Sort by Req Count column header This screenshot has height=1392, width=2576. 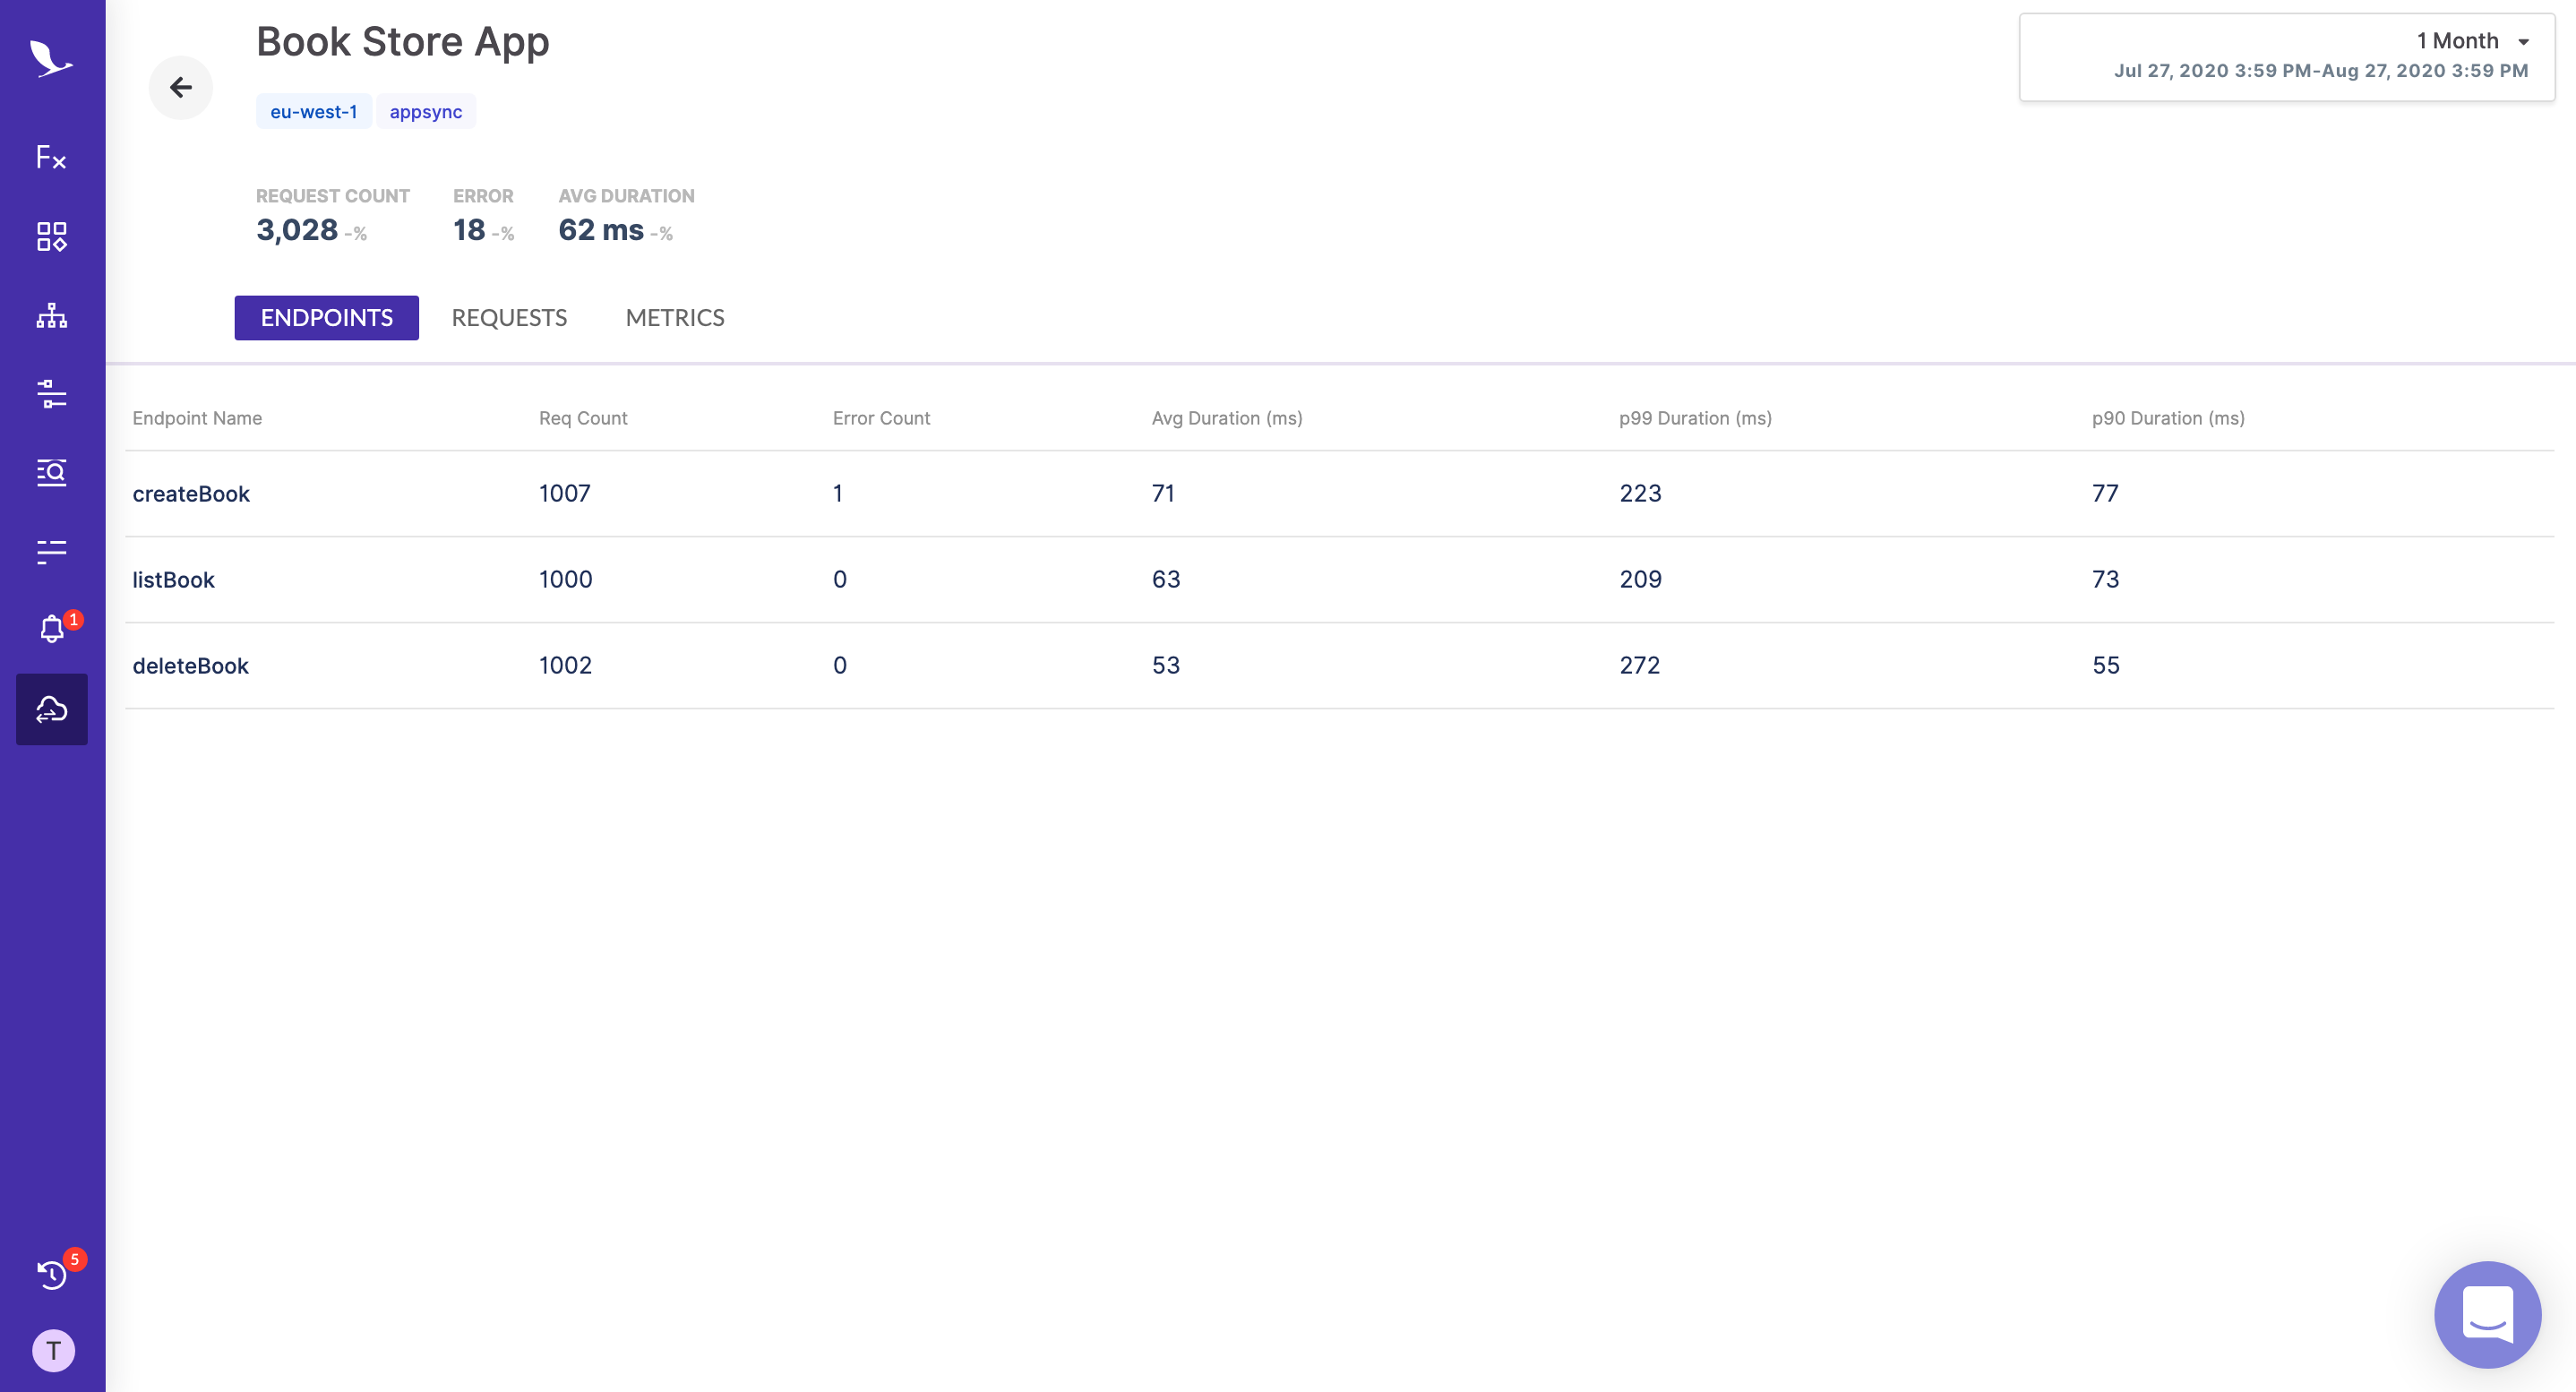(583, 418)
